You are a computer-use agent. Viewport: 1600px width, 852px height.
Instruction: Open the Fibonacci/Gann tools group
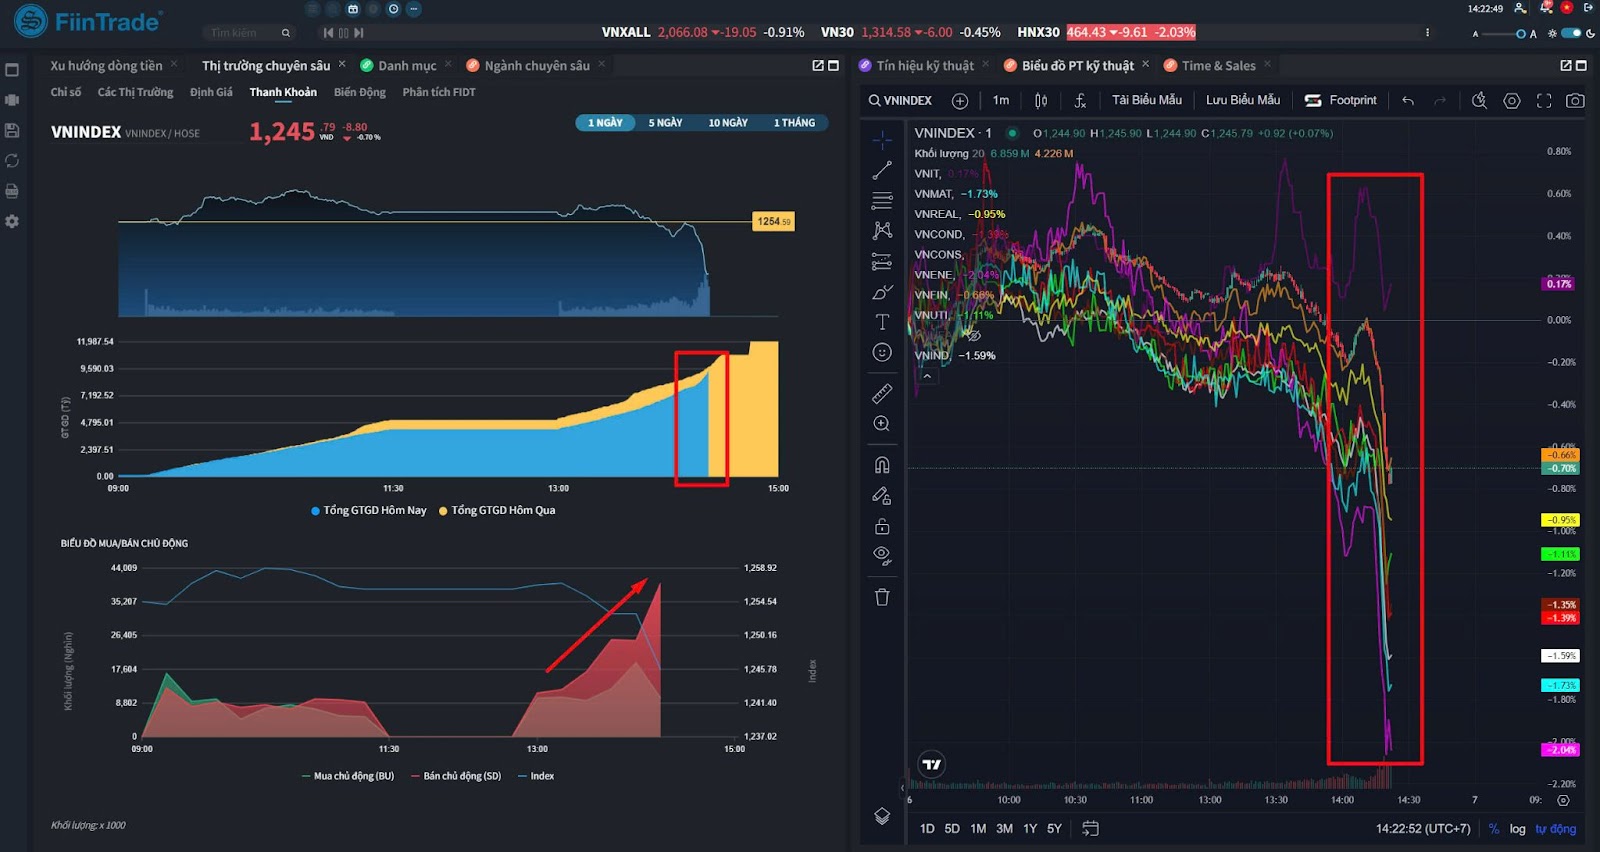coord(881,201)
